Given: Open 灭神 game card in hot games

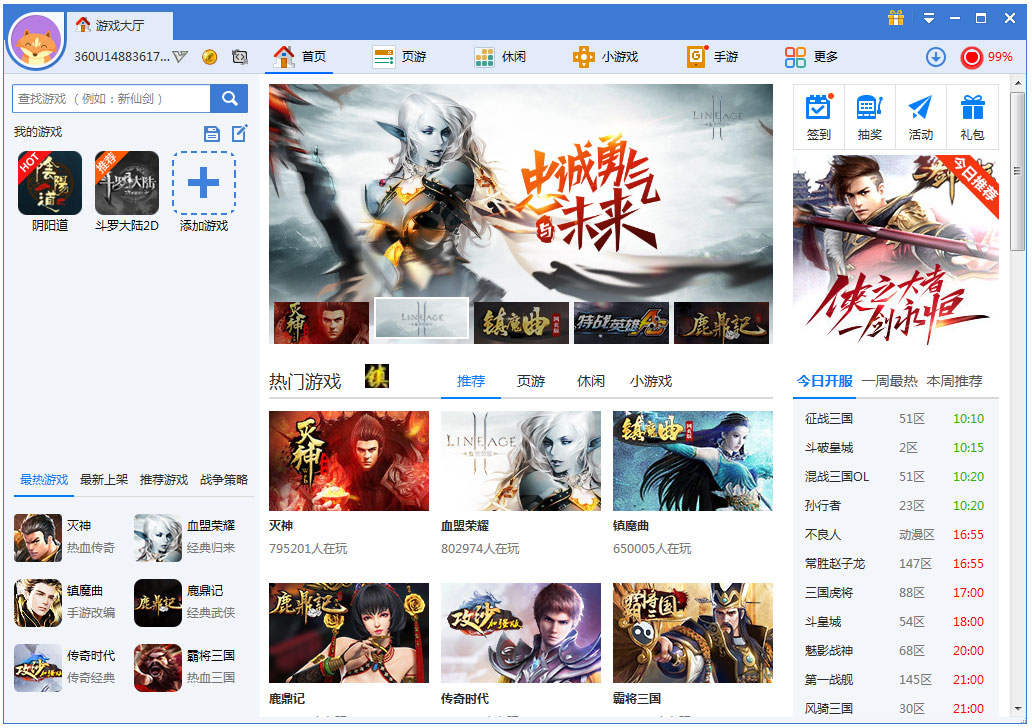Looking at the screenshot, I should (349, 461).
